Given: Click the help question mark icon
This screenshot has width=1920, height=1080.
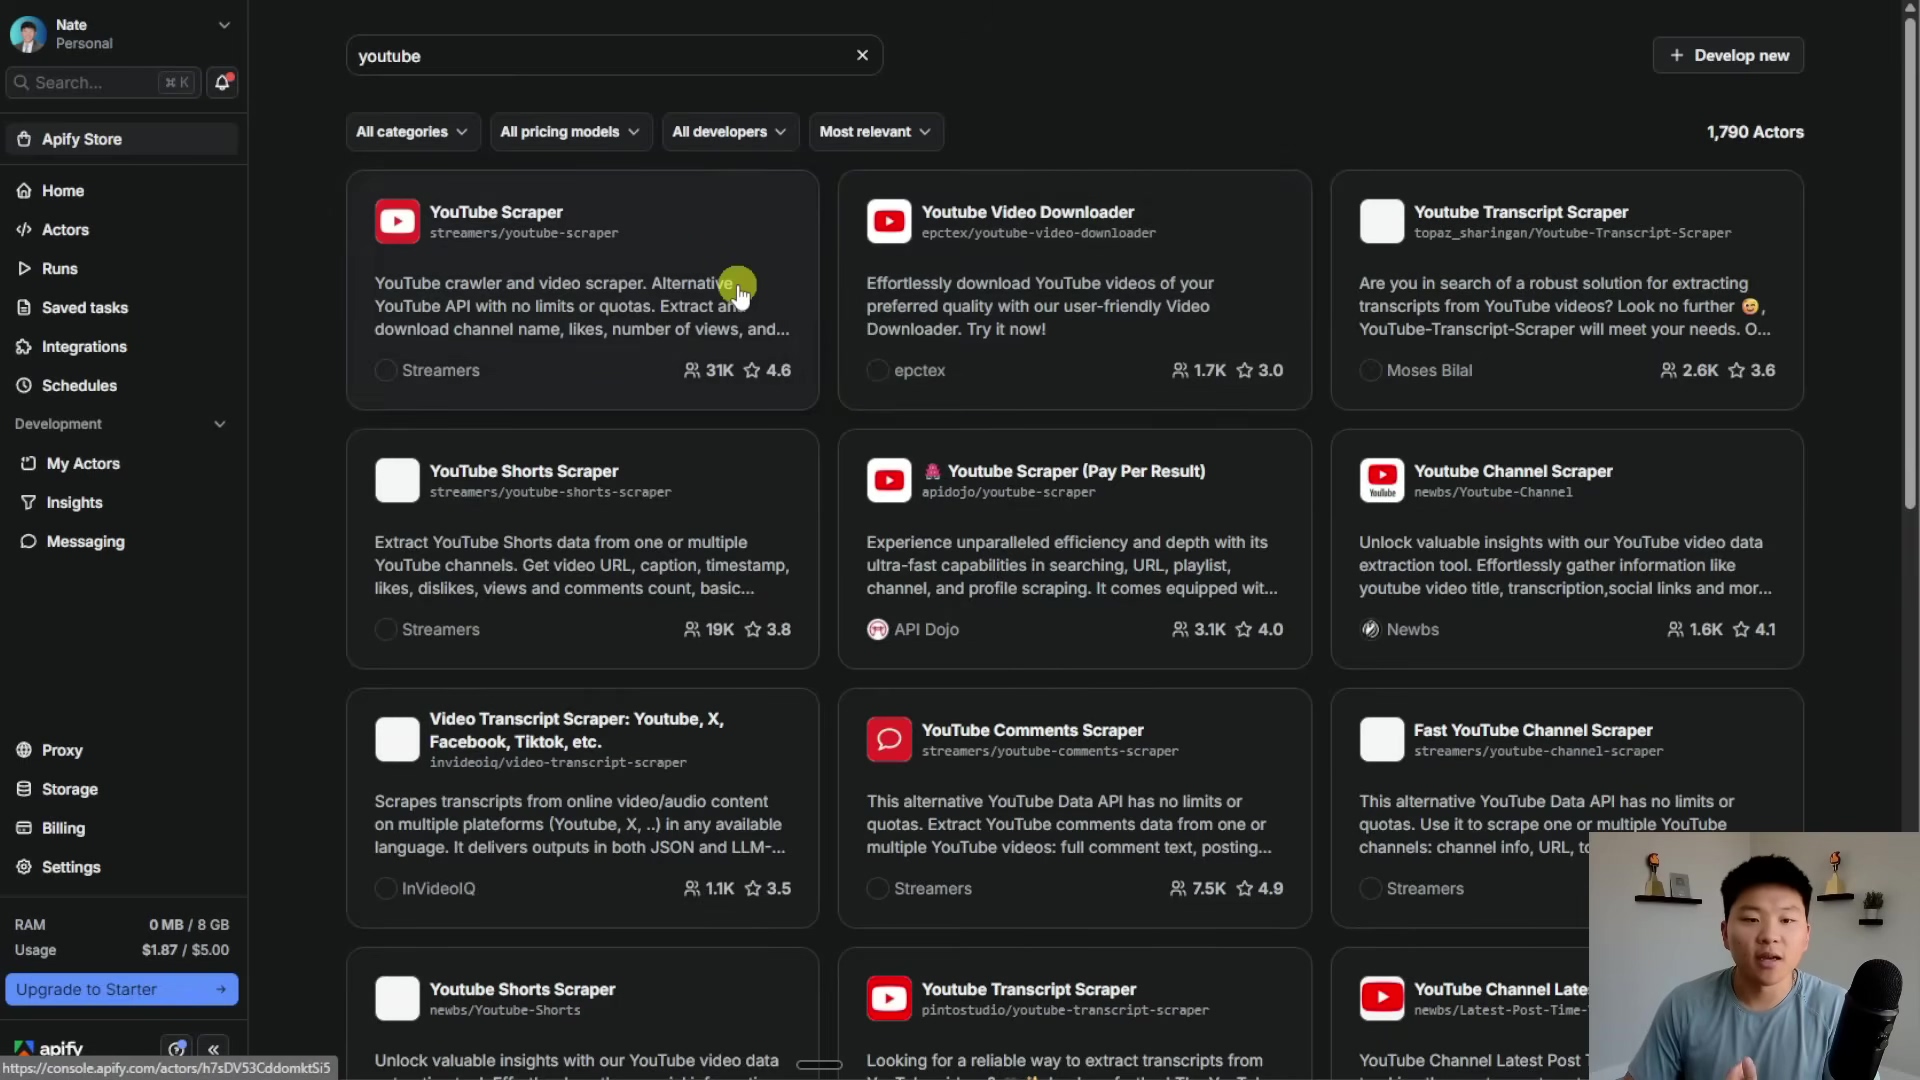Looking at the screenshot, I should [x=177, y=1049].
